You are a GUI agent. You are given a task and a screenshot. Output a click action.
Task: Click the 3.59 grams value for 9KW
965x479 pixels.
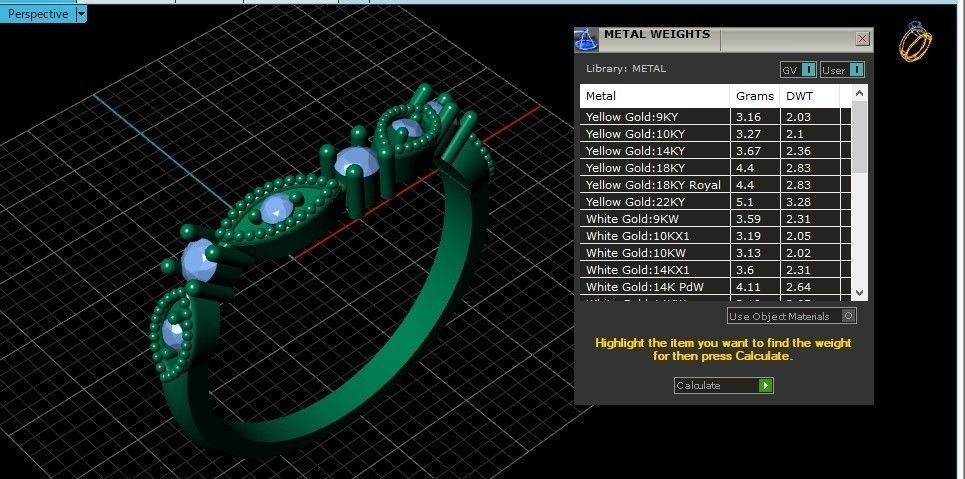(748, 219)
